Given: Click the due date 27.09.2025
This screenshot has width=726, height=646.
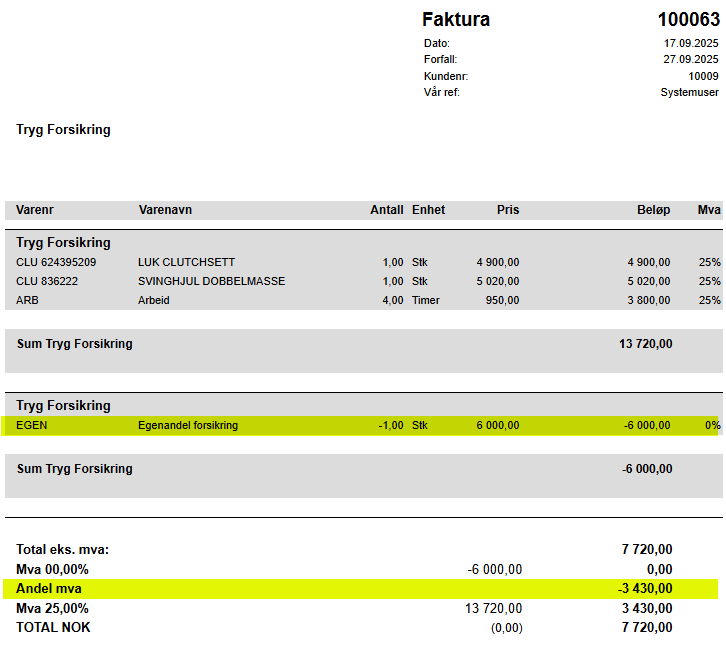Looking at the screenshot, I should pyautogui.click(x=690, y=59).
